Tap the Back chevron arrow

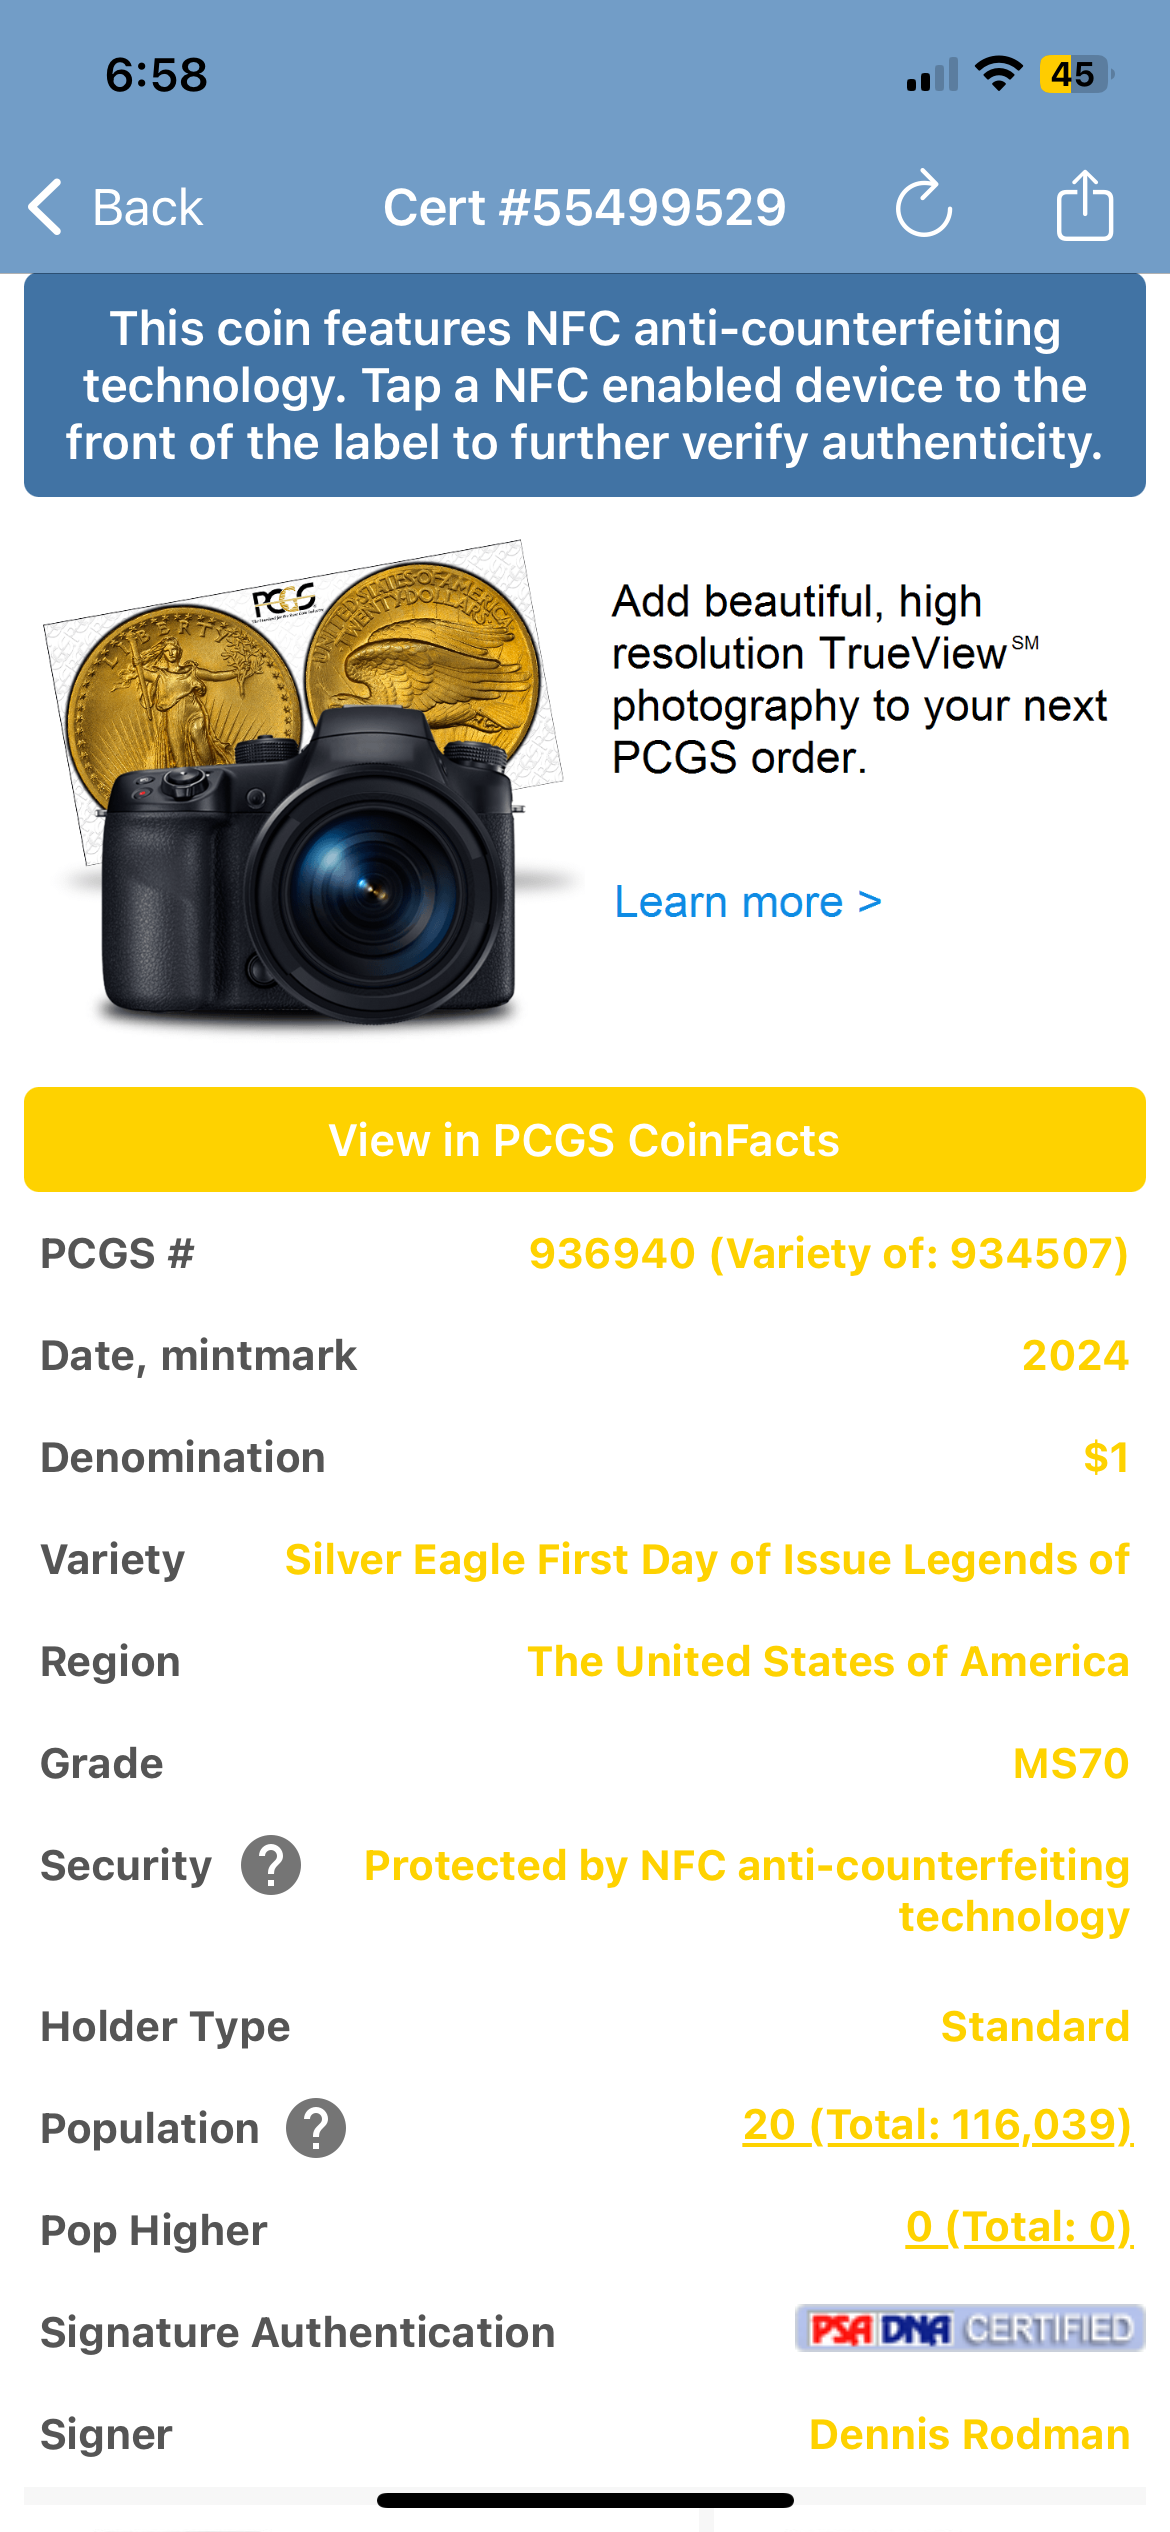pos(46,208)
